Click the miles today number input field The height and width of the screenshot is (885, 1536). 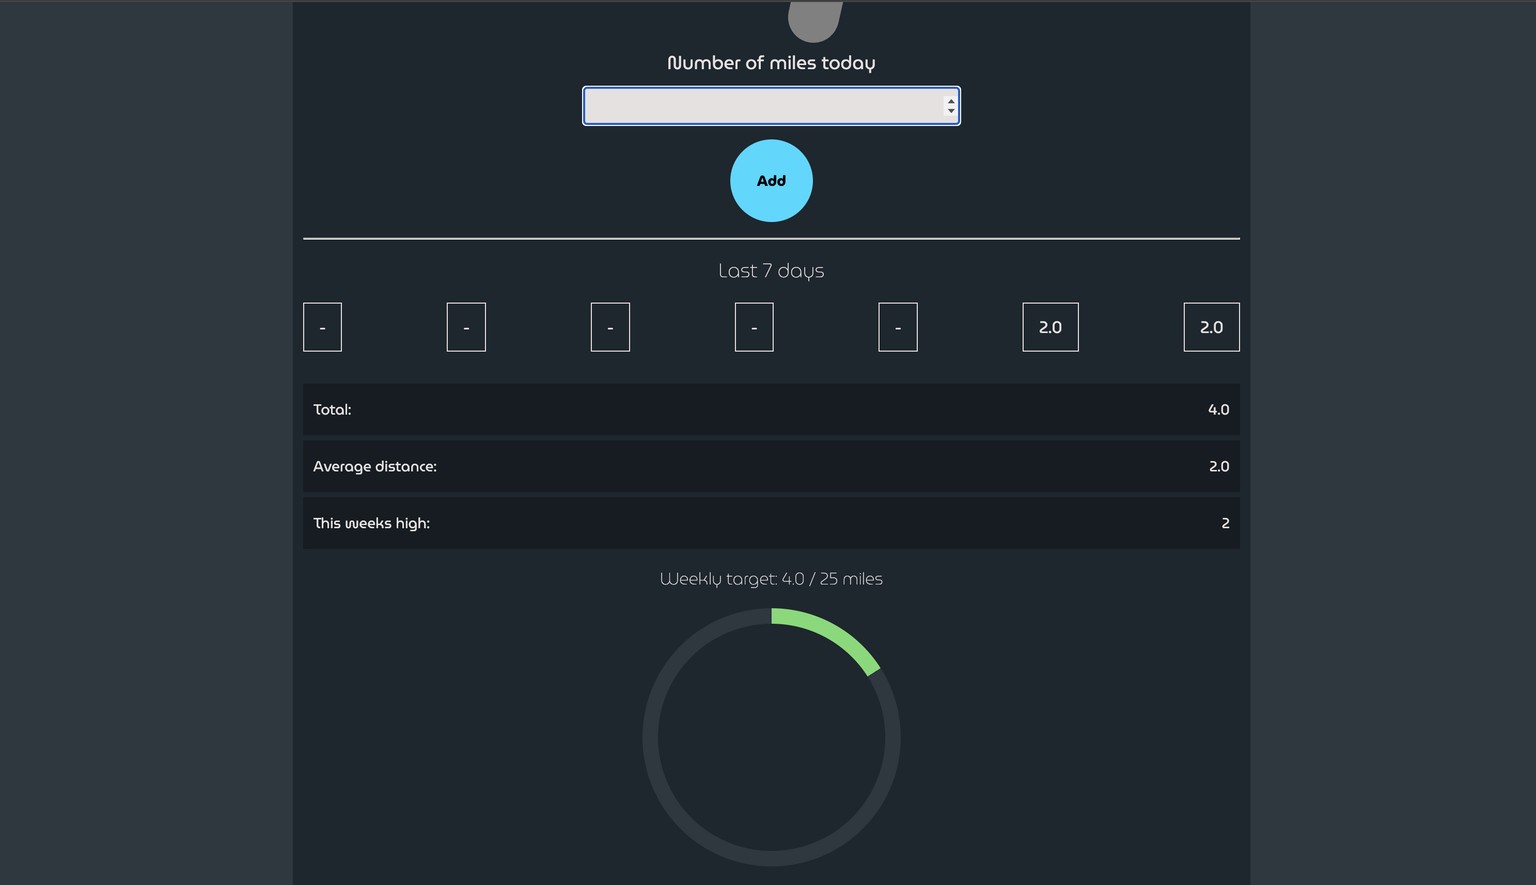coord(771,106)
